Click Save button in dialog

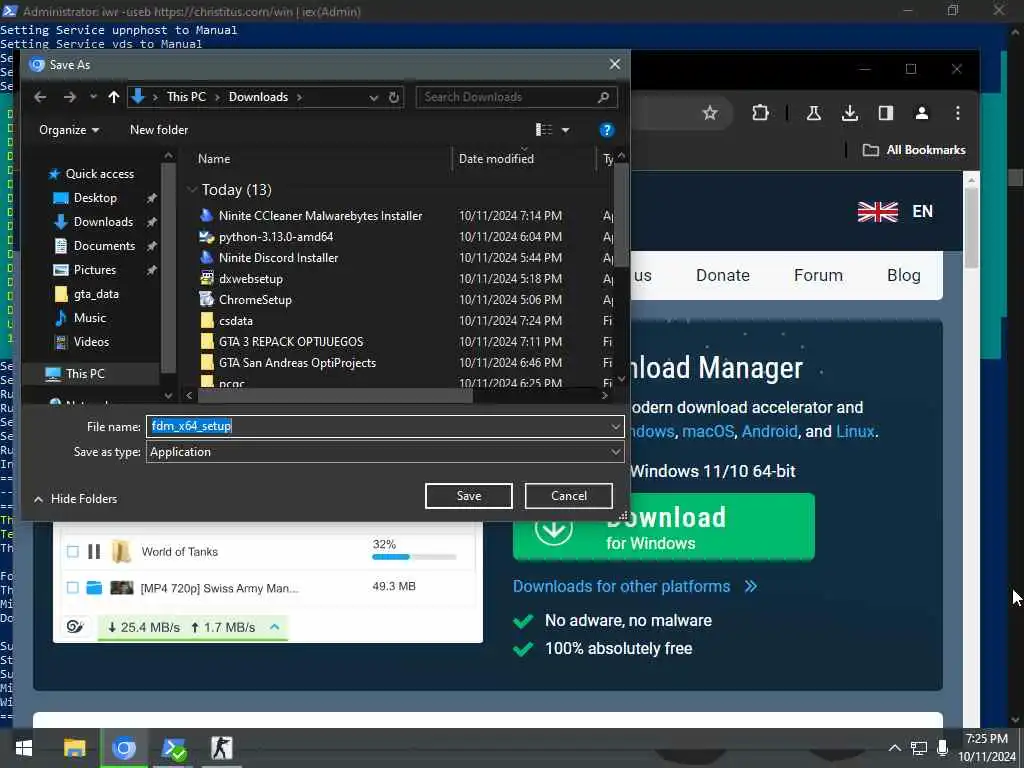pos(468,496)
